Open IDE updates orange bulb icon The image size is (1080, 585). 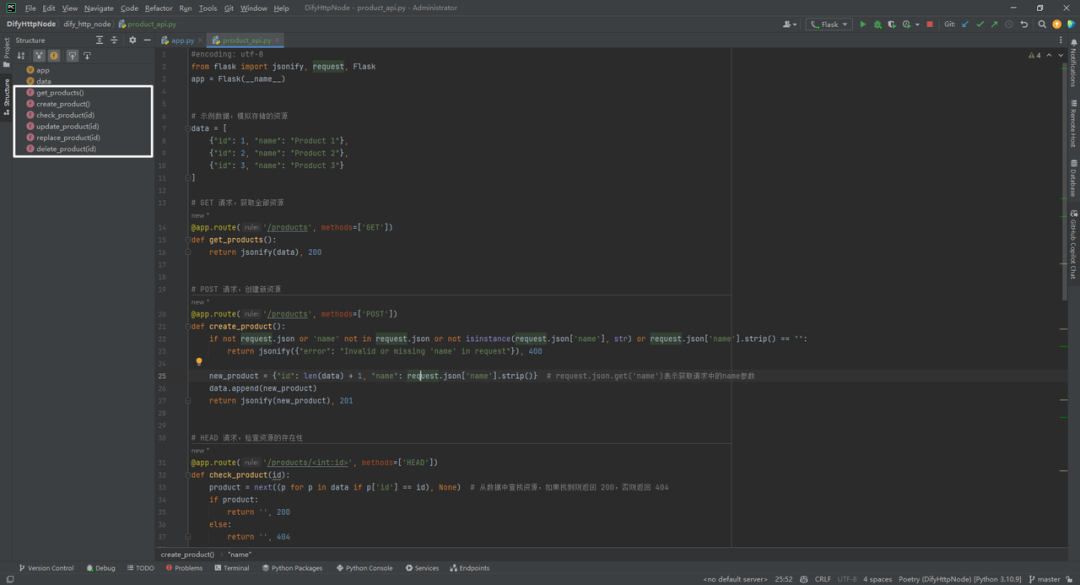(1057, 24)
